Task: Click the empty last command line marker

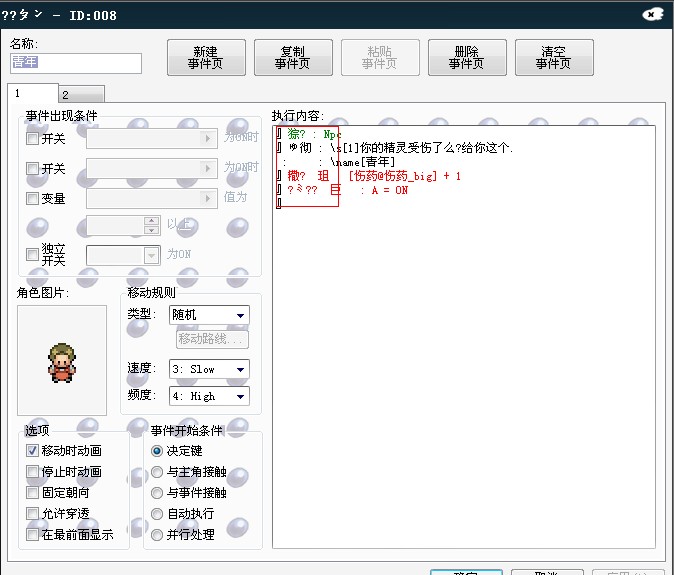Action: [279, 203]
